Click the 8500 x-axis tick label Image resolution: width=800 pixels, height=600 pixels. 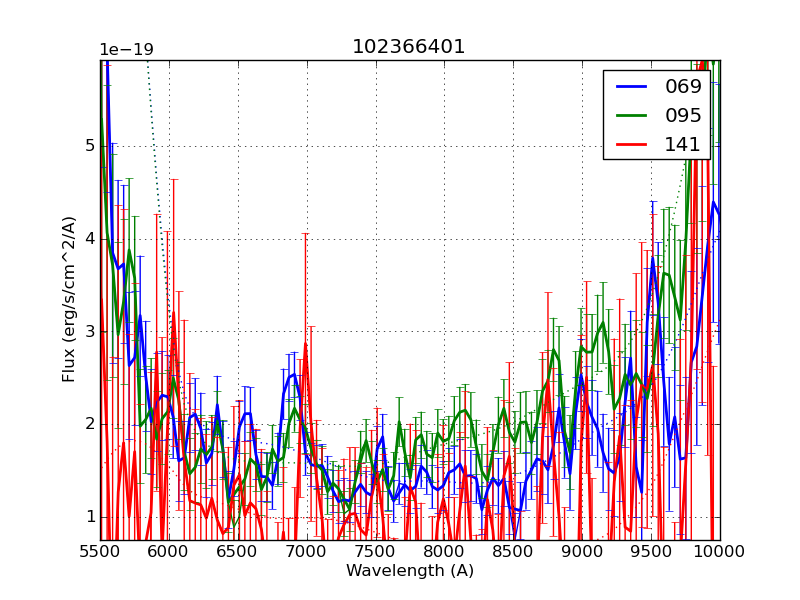[514, 552]
